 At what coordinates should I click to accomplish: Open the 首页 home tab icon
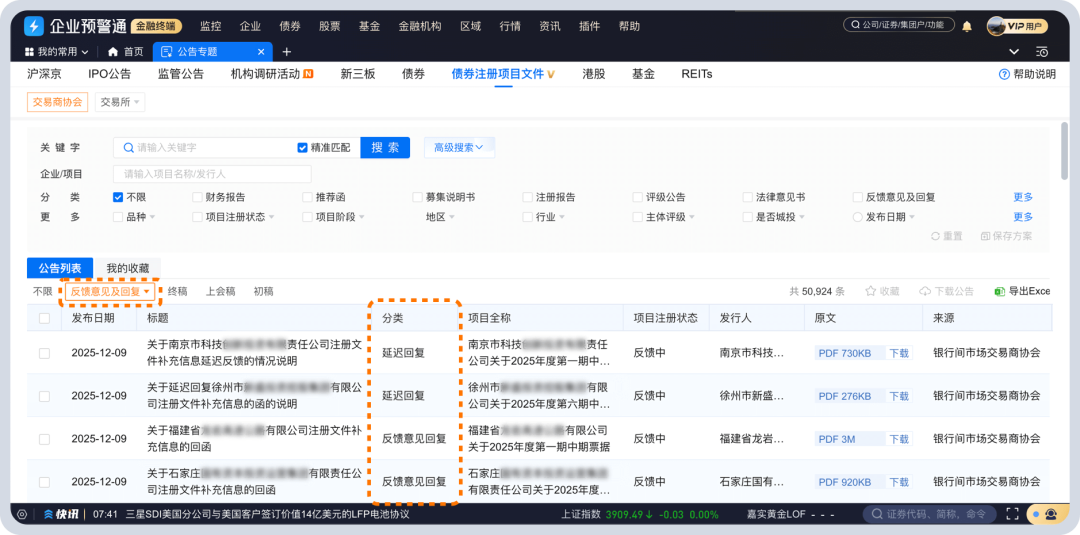113,52
